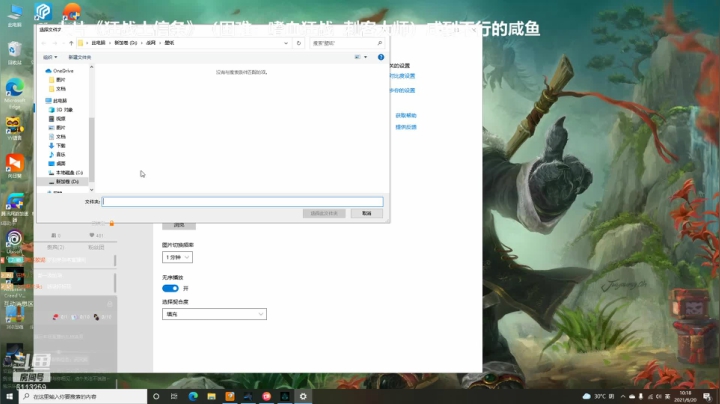
Task: Click 新加卷 (D:) in the address breadcrumb
Action: [126, 43]
